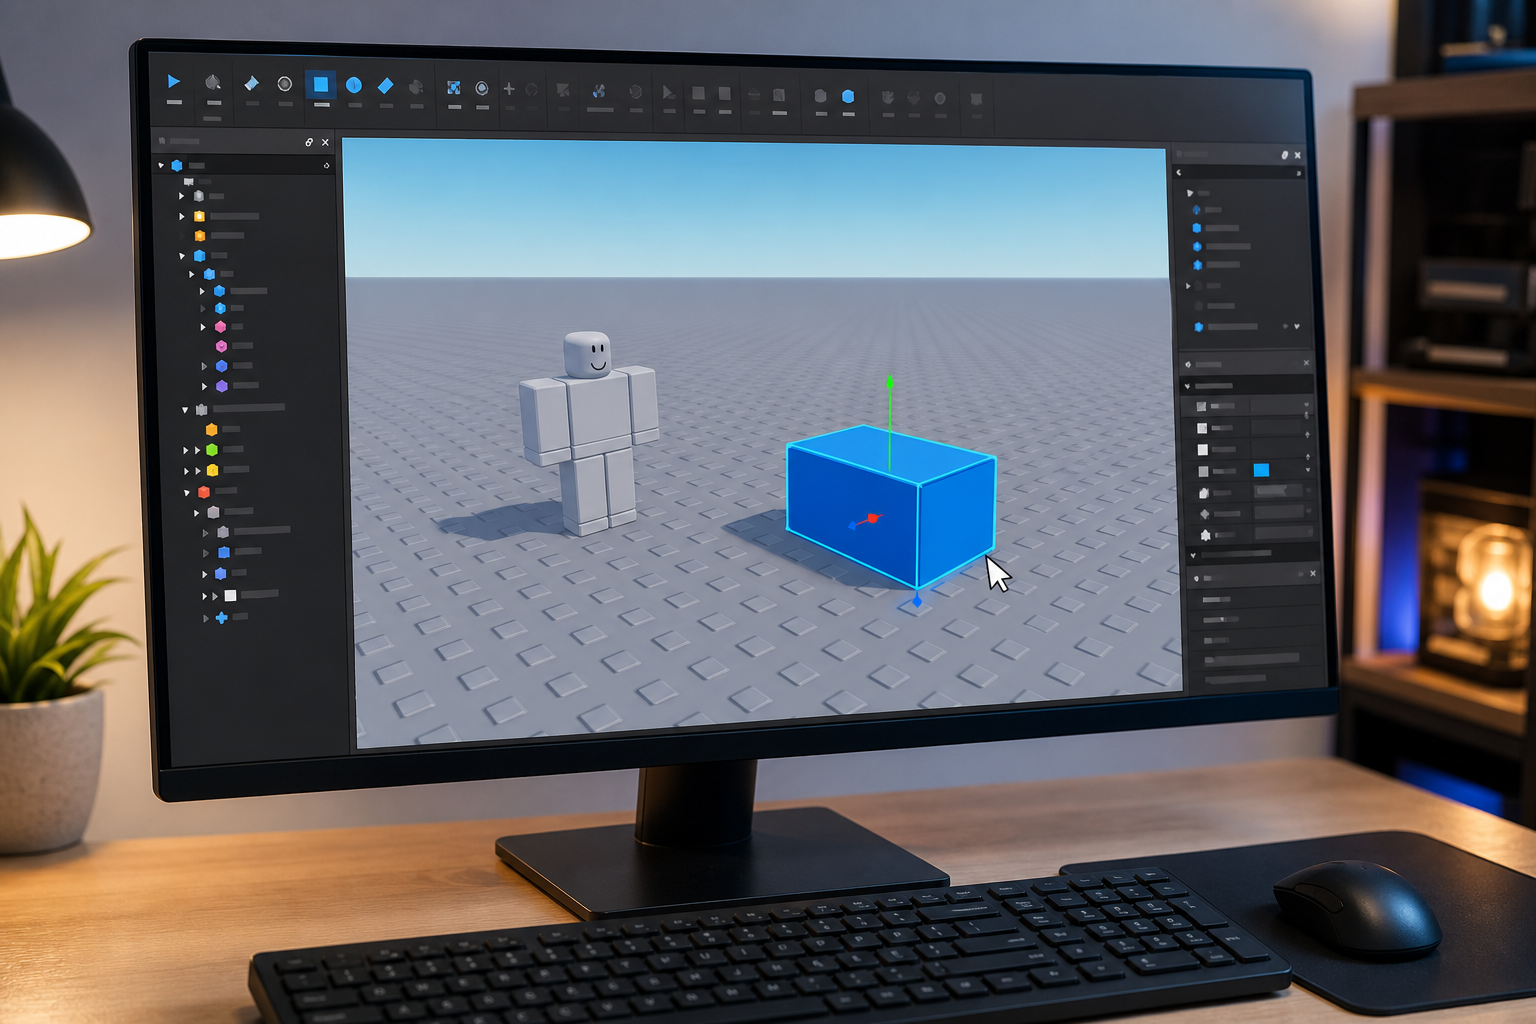Expand the purple hexagon tree item
Image resolution: width=1536 pixels, height=1024 pixels.
[x=205, y=386]
